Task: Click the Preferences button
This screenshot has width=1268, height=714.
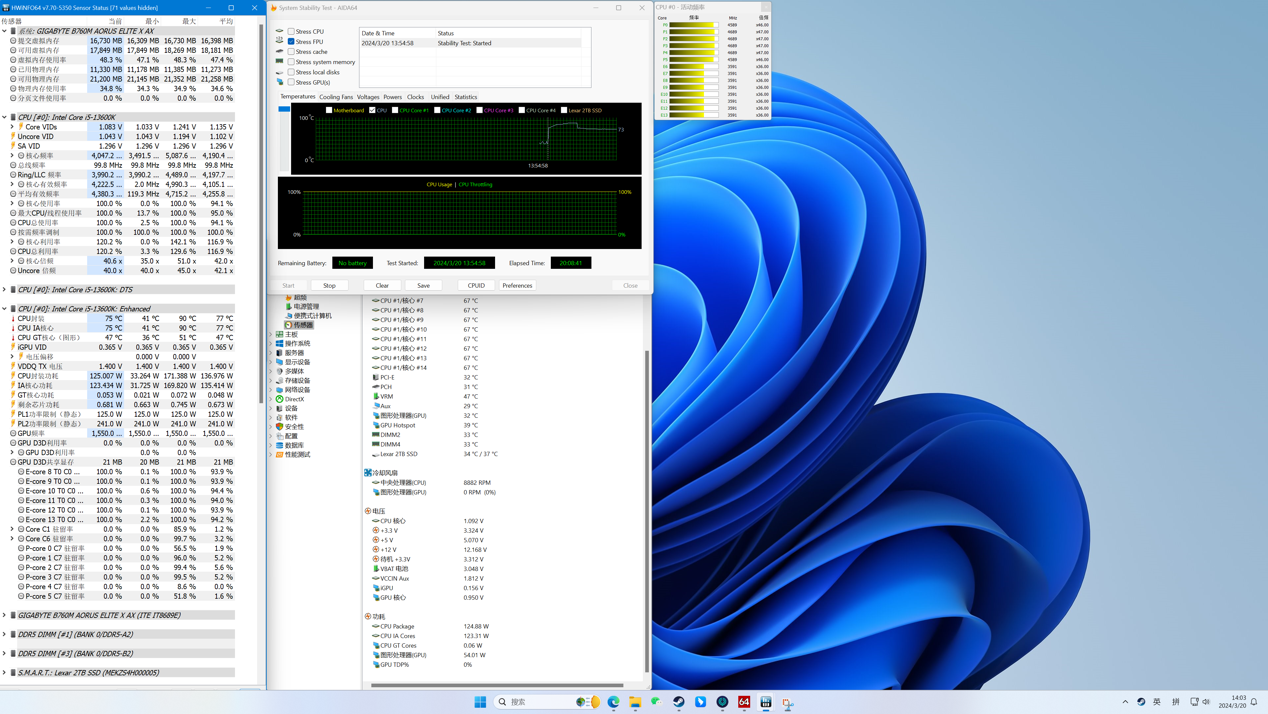Action: [517, 286]
